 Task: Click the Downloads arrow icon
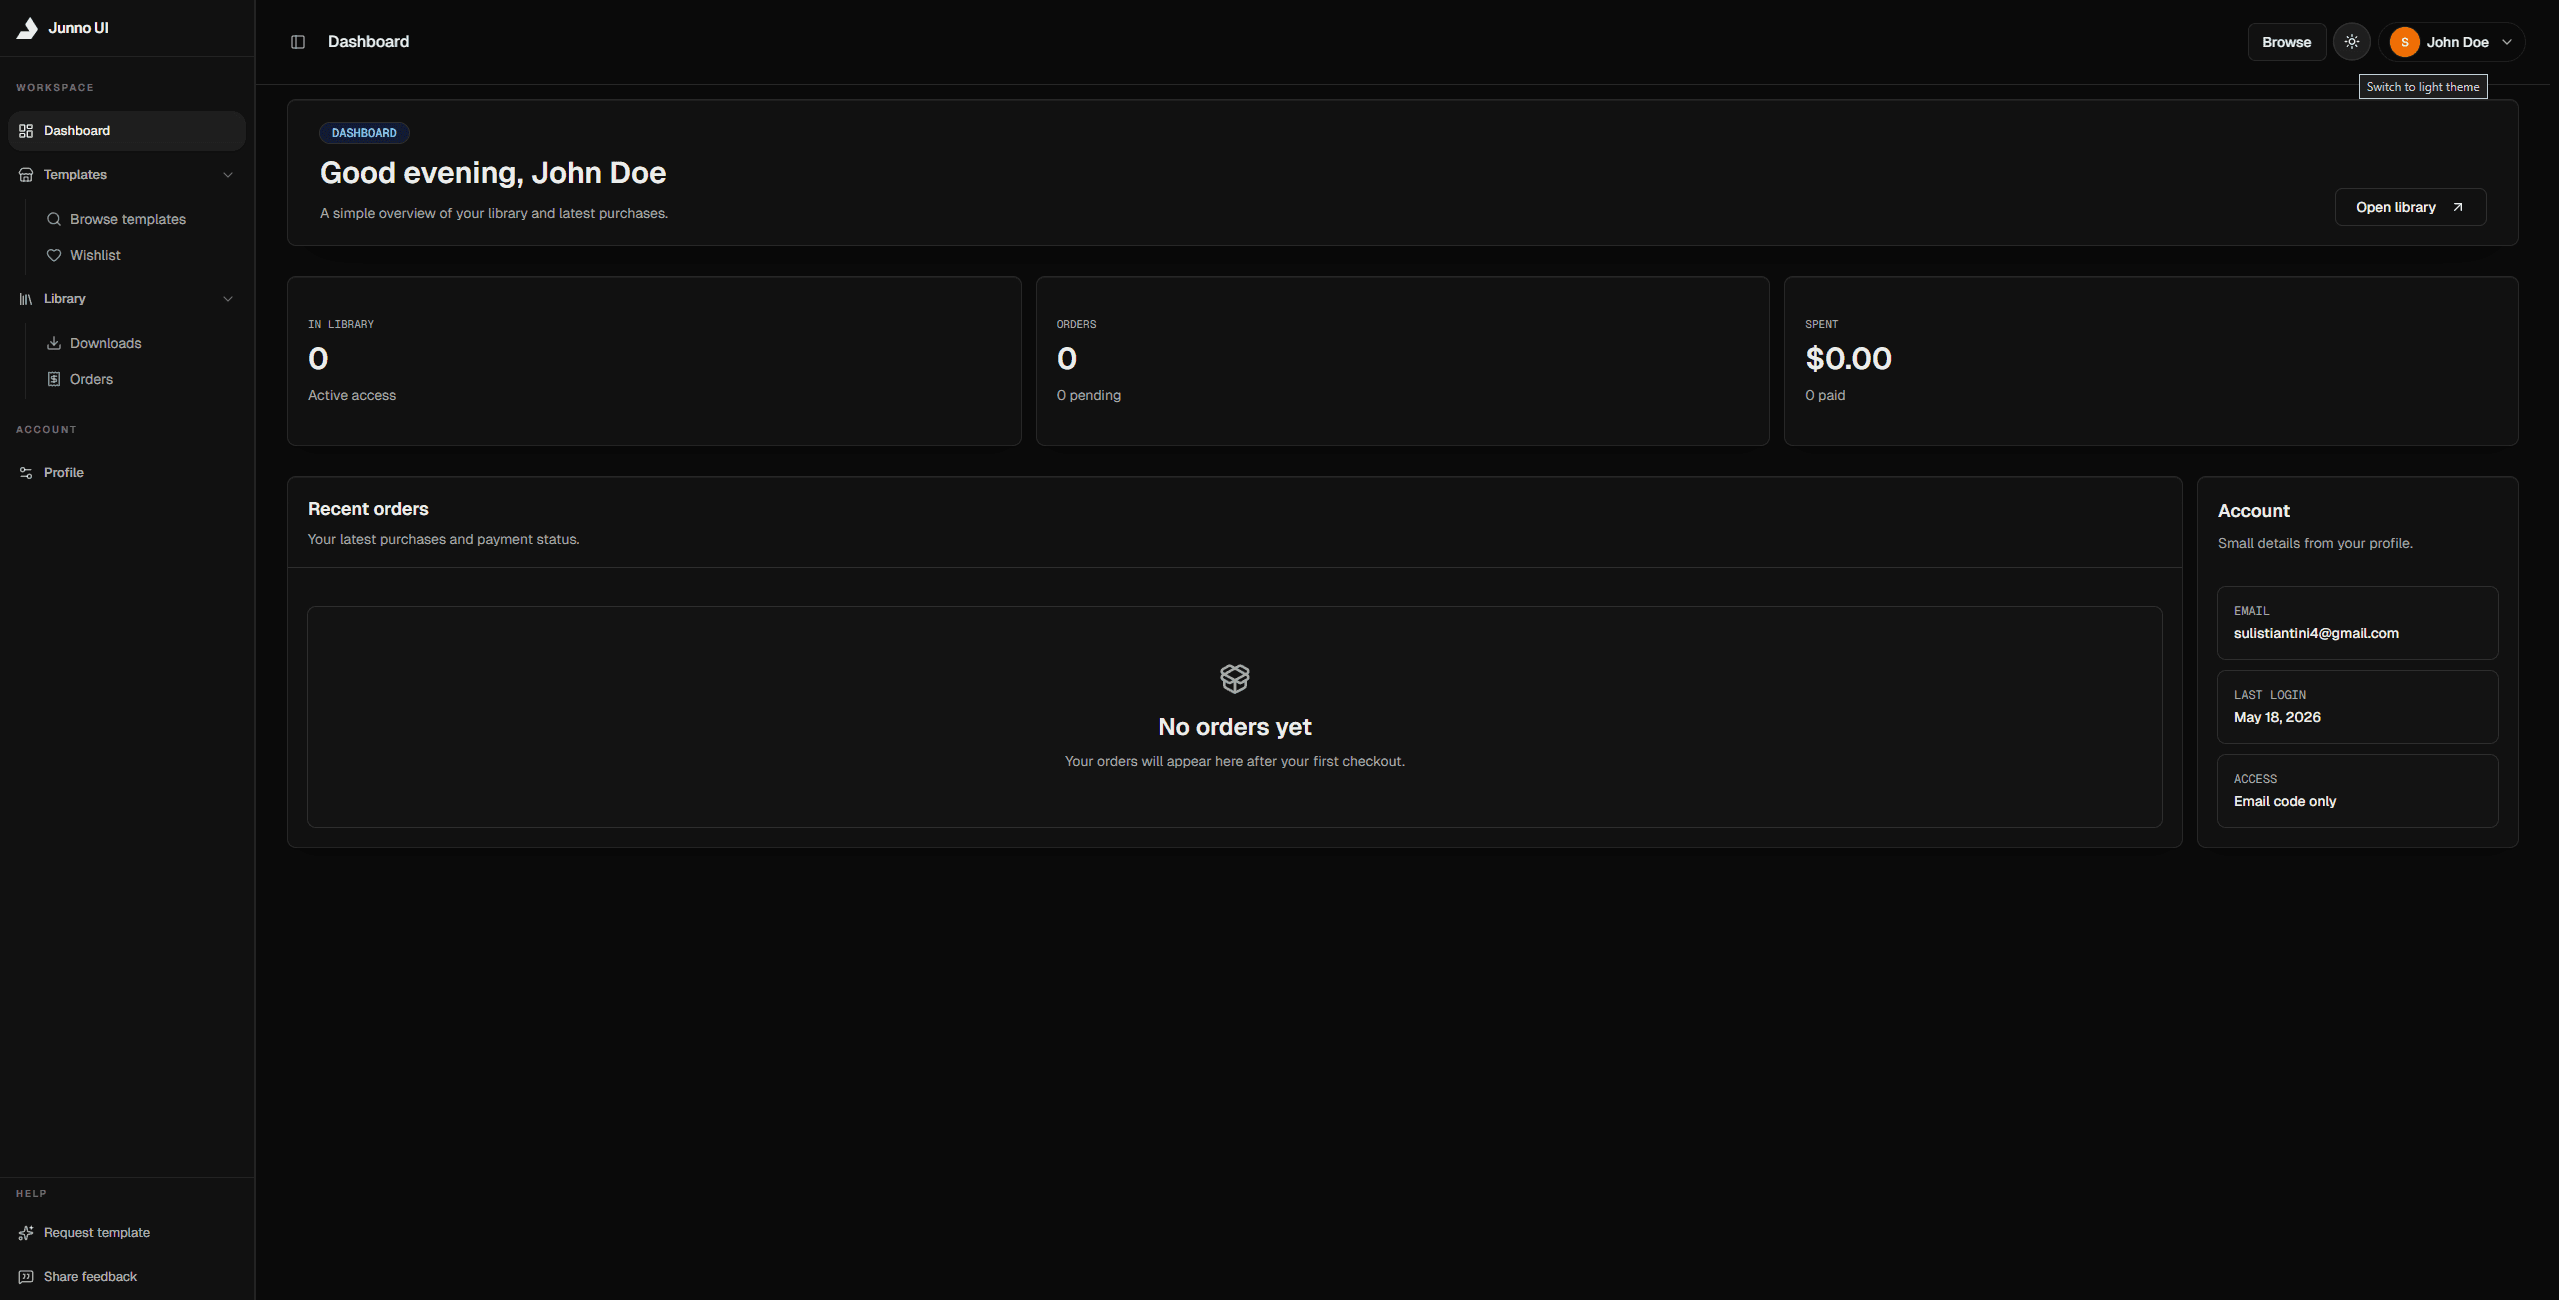coord(54,343)
